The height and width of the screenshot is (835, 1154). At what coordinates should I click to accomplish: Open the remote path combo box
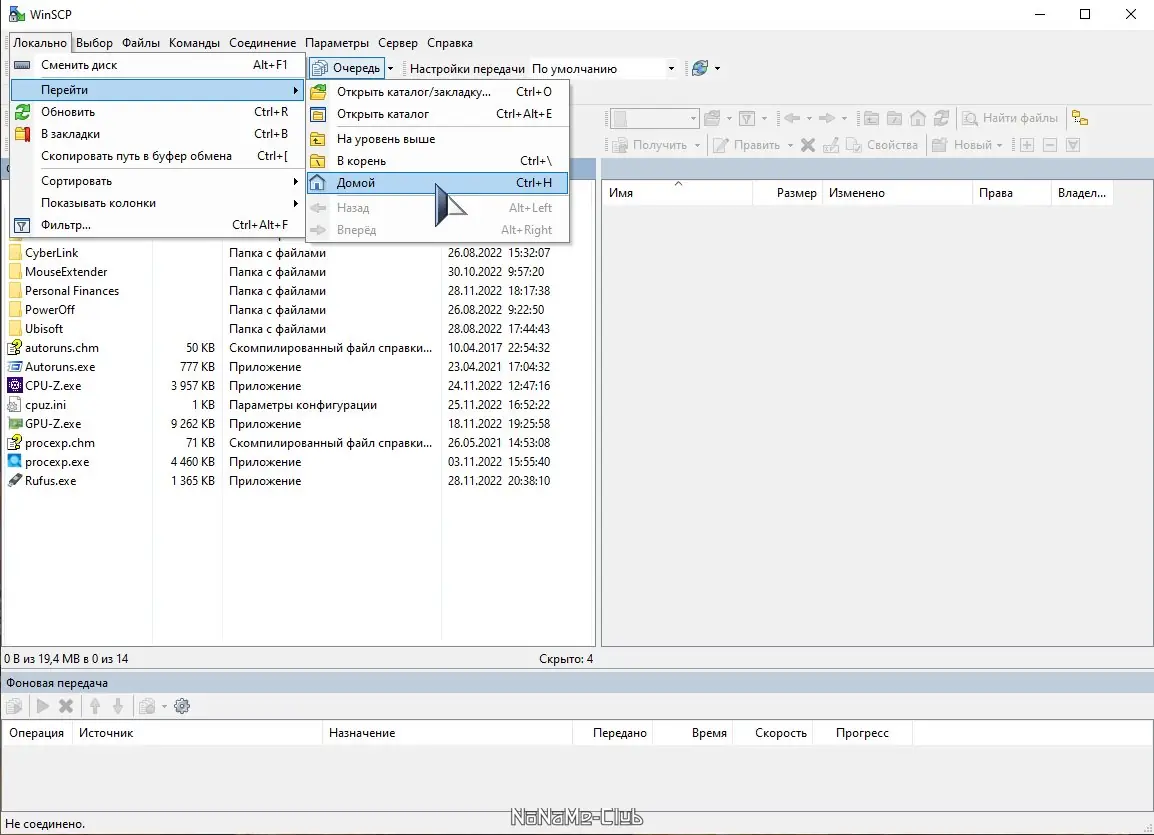(x=654, y=118)
